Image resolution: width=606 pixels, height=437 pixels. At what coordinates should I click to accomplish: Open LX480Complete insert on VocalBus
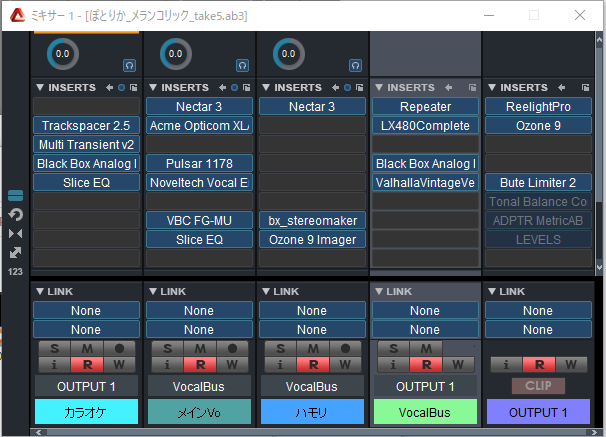425,126
